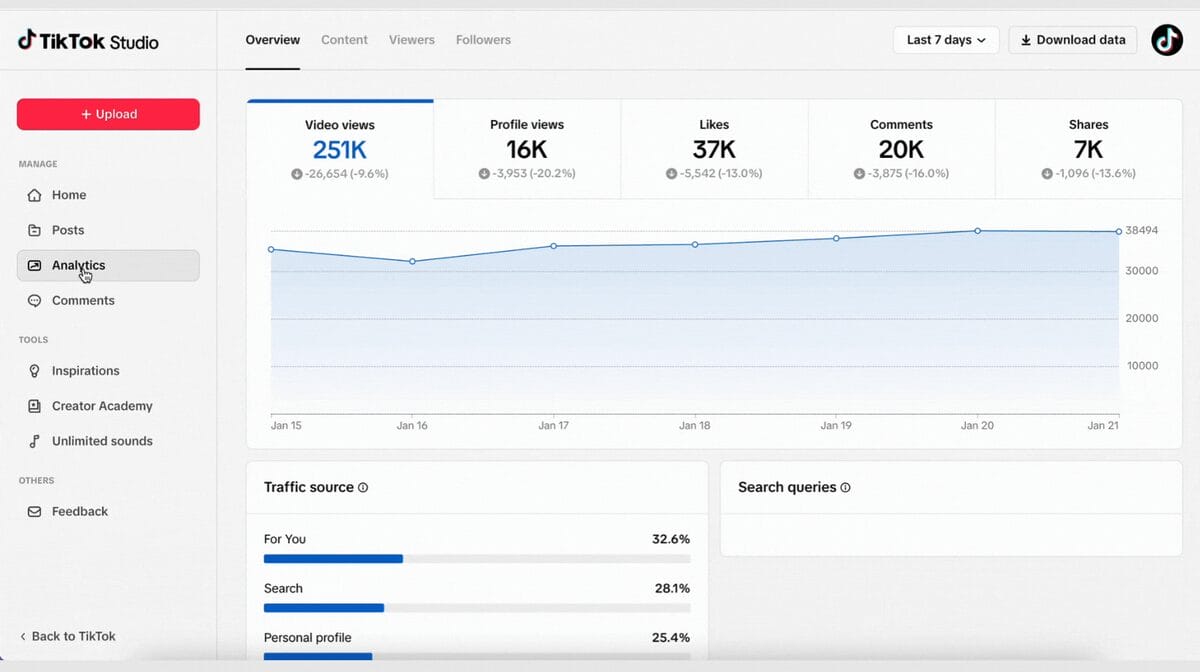Open Posts from the sidebar
This screenshot has width=1200, height=672.
tap(33, 229)
